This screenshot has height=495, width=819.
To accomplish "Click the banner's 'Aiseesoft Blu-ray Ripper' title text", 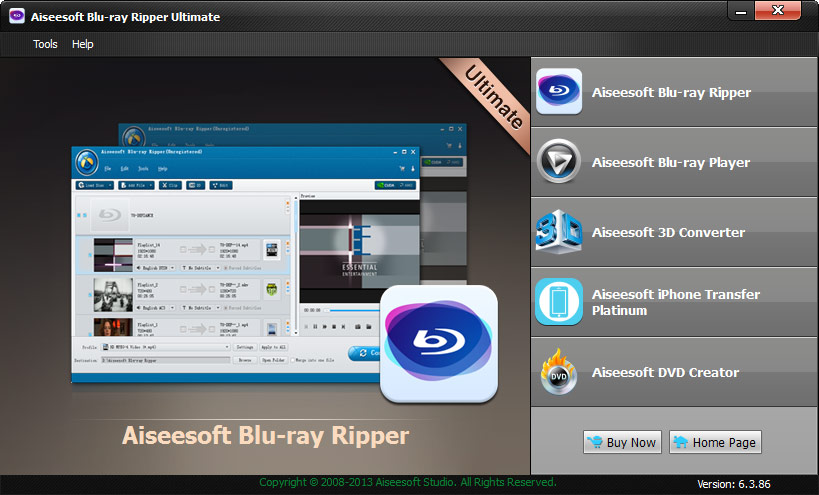I will (265, 436).
